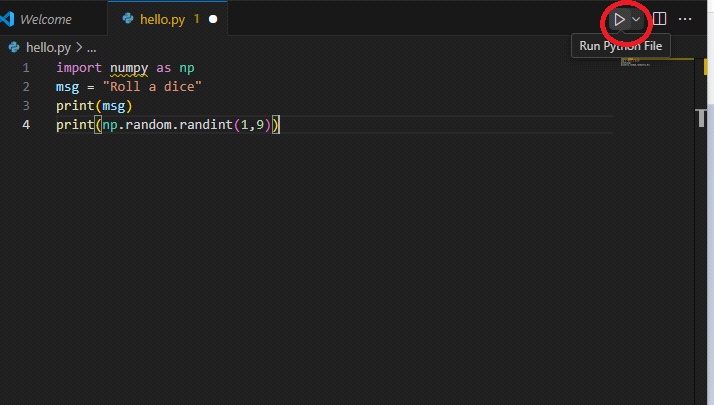This screenshot has width=714, height=405.
Task: Click the unsaved dot on hello.py tab
Action: (x=213, y=19)
